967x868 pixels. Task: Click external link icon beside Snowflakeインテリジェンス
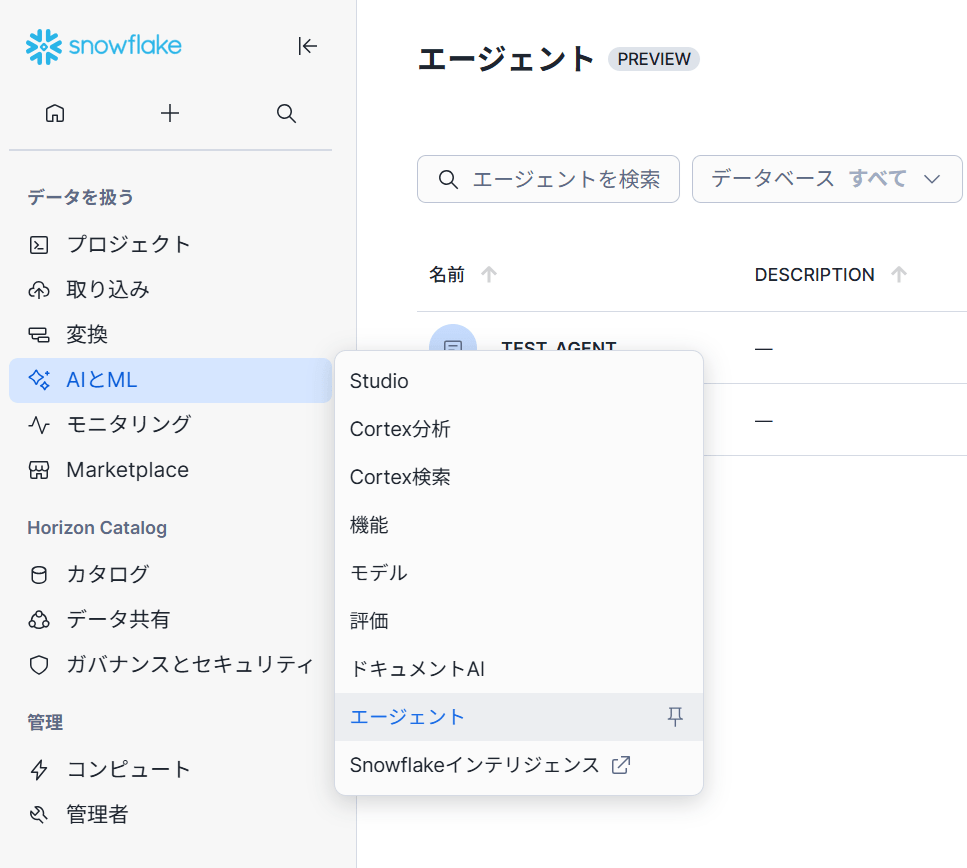tap(621, 765)
